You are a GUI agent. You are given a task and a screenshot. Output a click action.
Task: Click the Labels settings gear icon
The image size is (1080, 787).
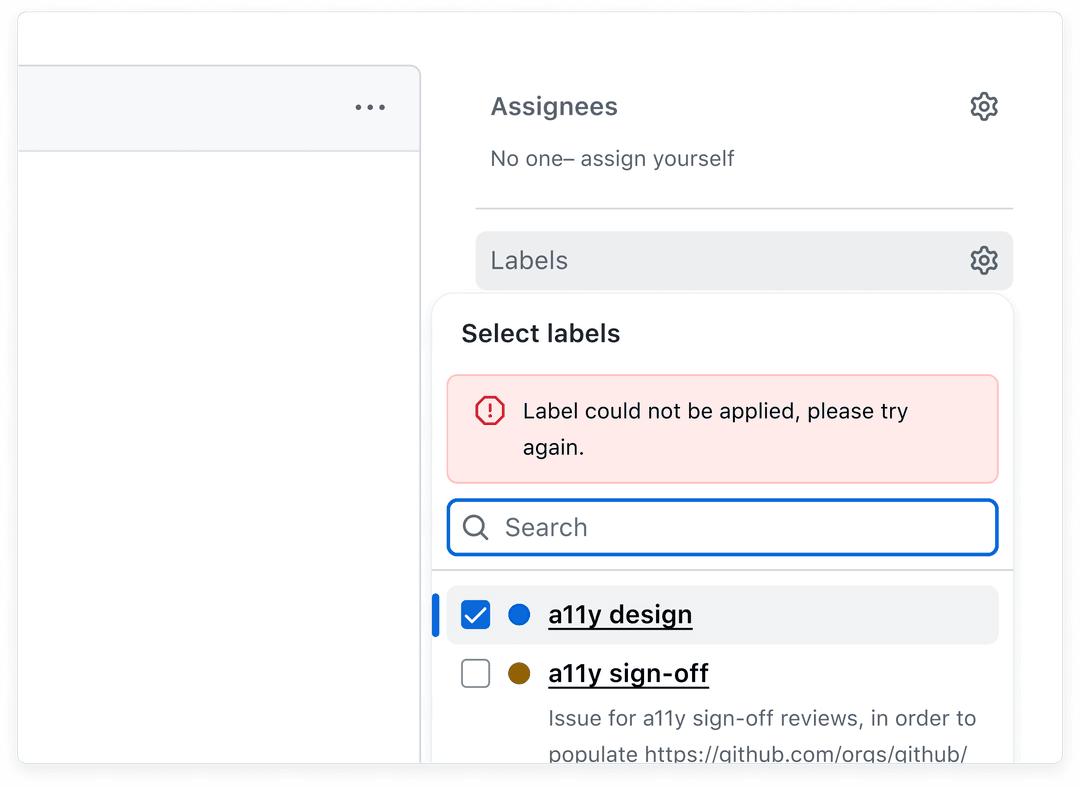(984, 260)
